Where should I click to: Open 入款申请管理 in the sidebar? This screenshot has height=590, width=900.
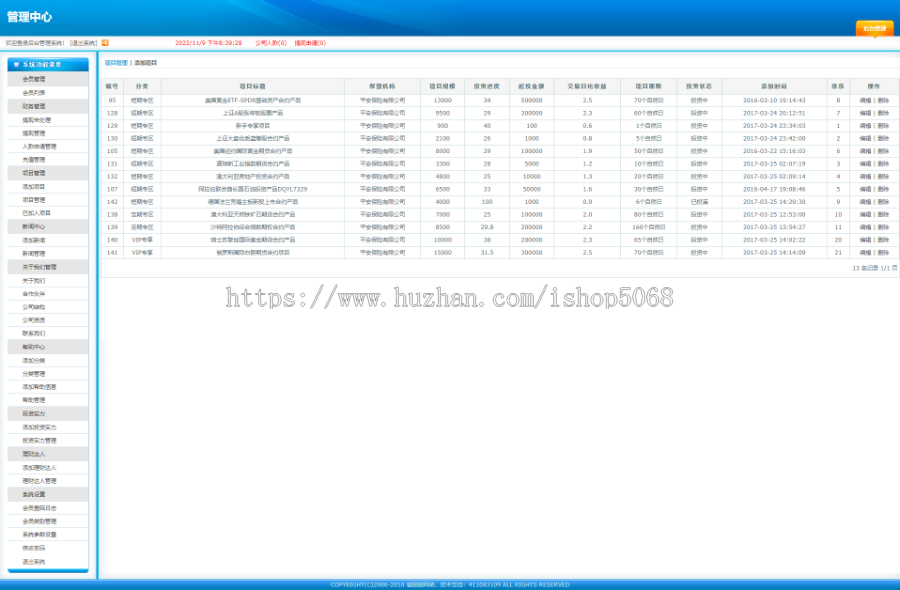(40, 146)
